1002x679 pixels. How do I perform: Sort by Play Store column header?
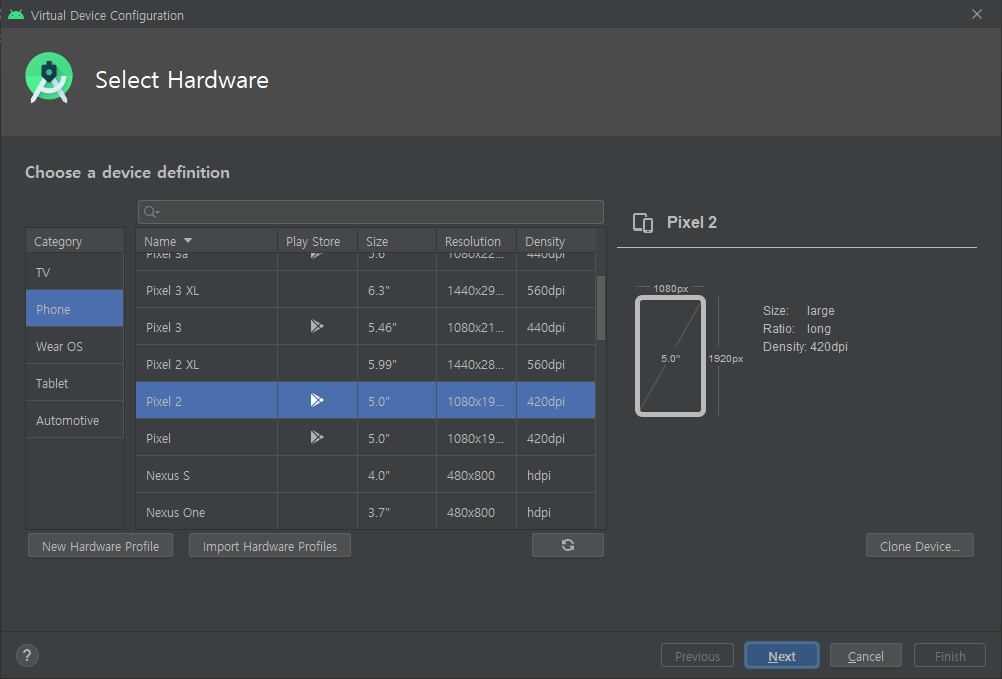(x=317, y=241)
